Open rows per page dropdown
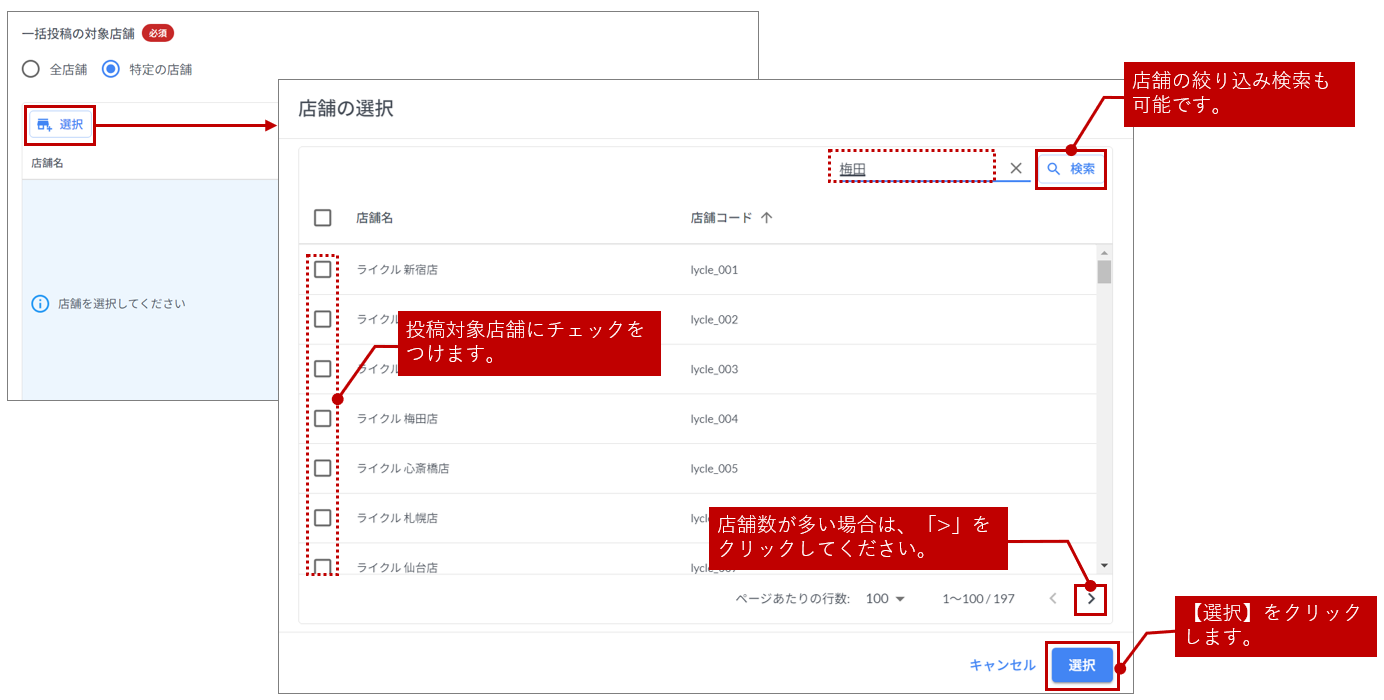This screenshot has height=700, width=1384. coord(885,599)
